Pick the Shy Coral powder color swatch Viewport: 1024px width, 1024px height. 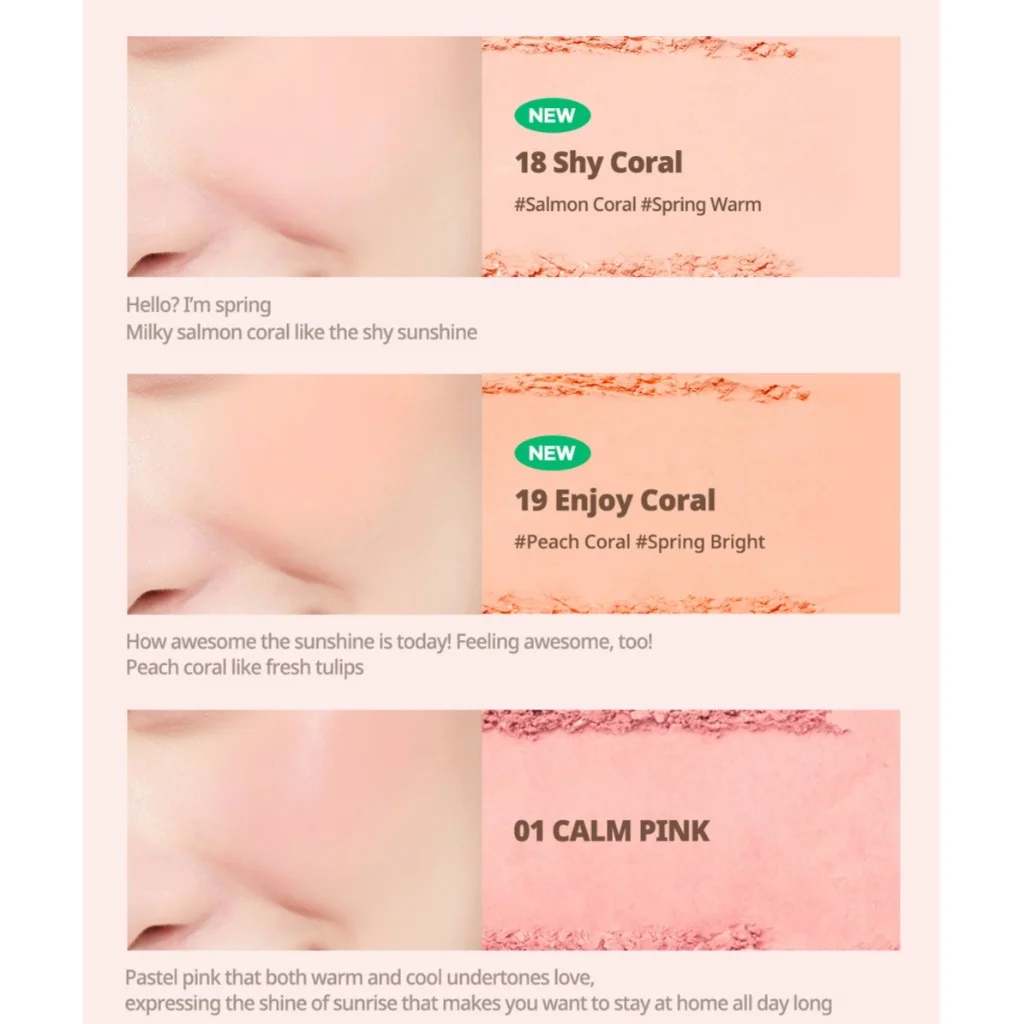coord(691,156)
